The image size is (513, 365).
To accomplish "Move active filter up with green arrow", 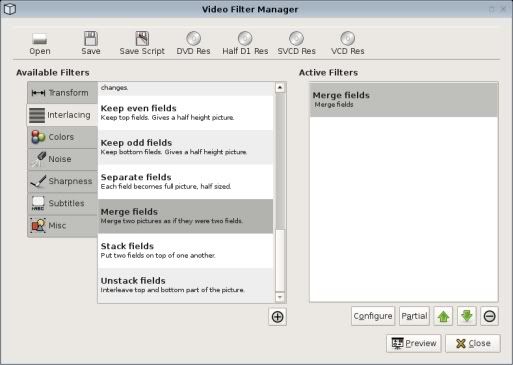I will (x=443, y=316).
